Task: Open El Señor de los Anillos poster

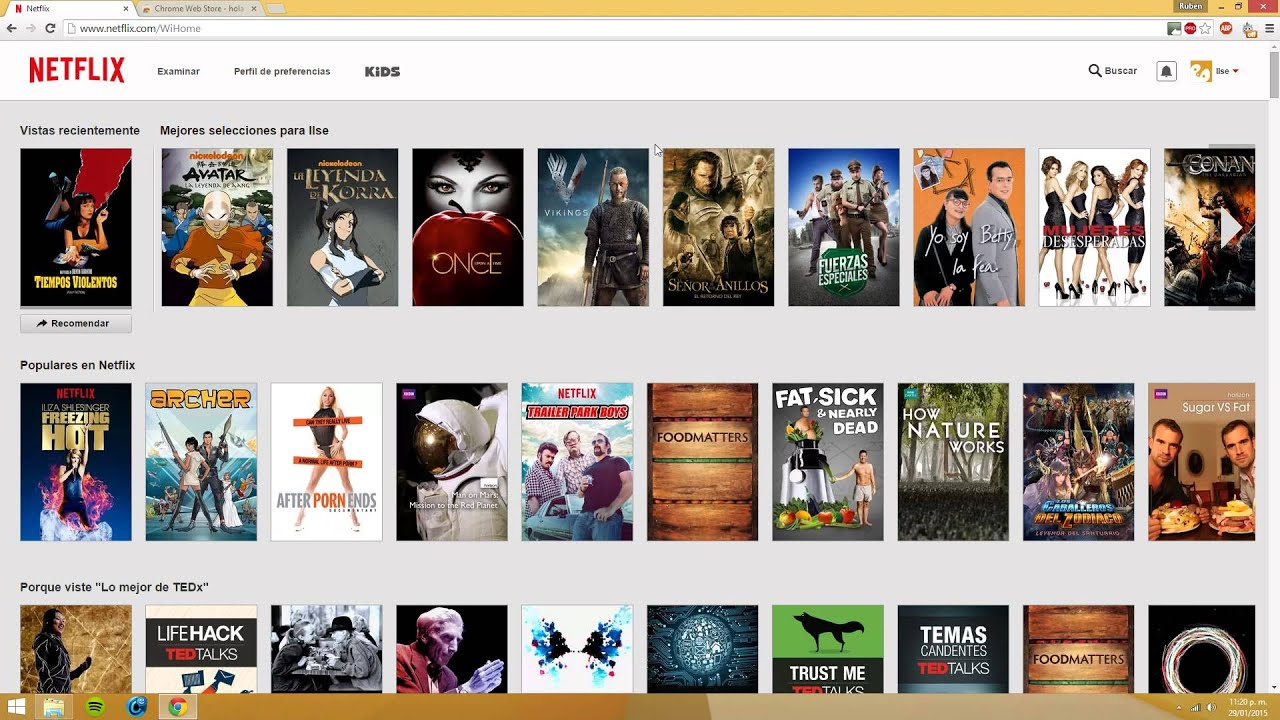Action: pyautogui.click(x=718, y=228)
